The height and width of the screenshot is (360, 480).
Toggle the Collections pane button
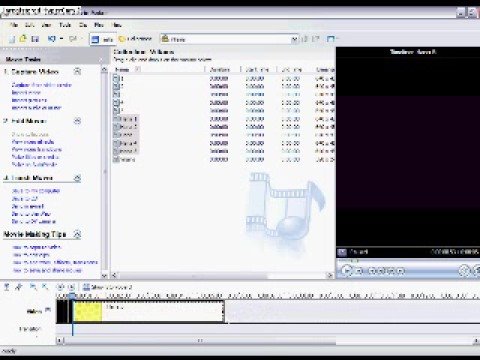135,39
